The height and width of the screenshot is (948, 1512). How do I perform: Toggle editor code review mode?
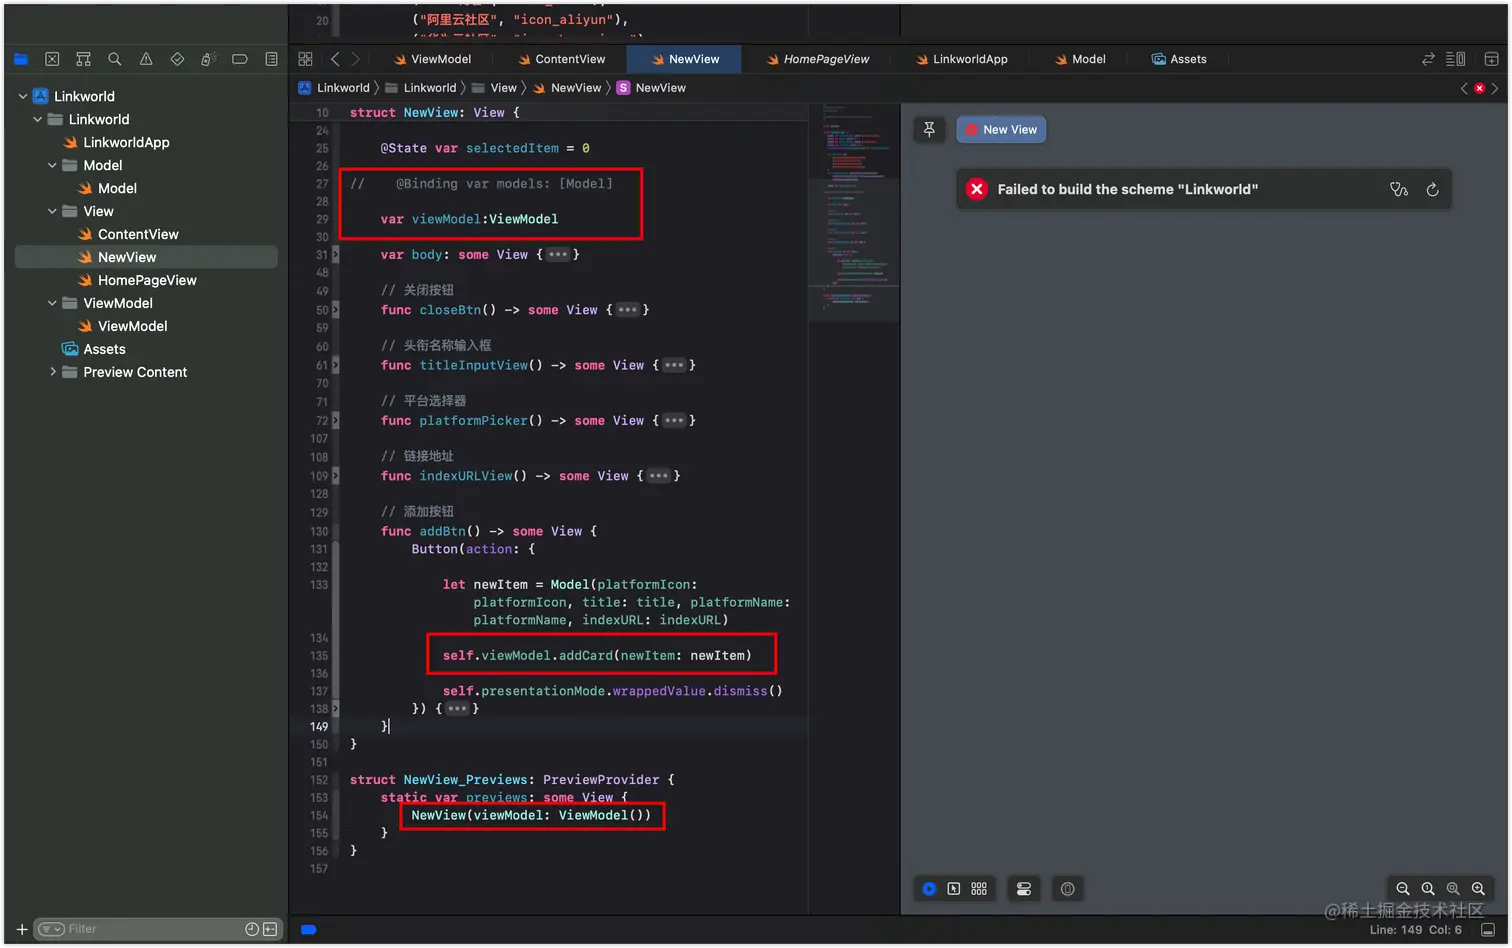pos(1428,59)
